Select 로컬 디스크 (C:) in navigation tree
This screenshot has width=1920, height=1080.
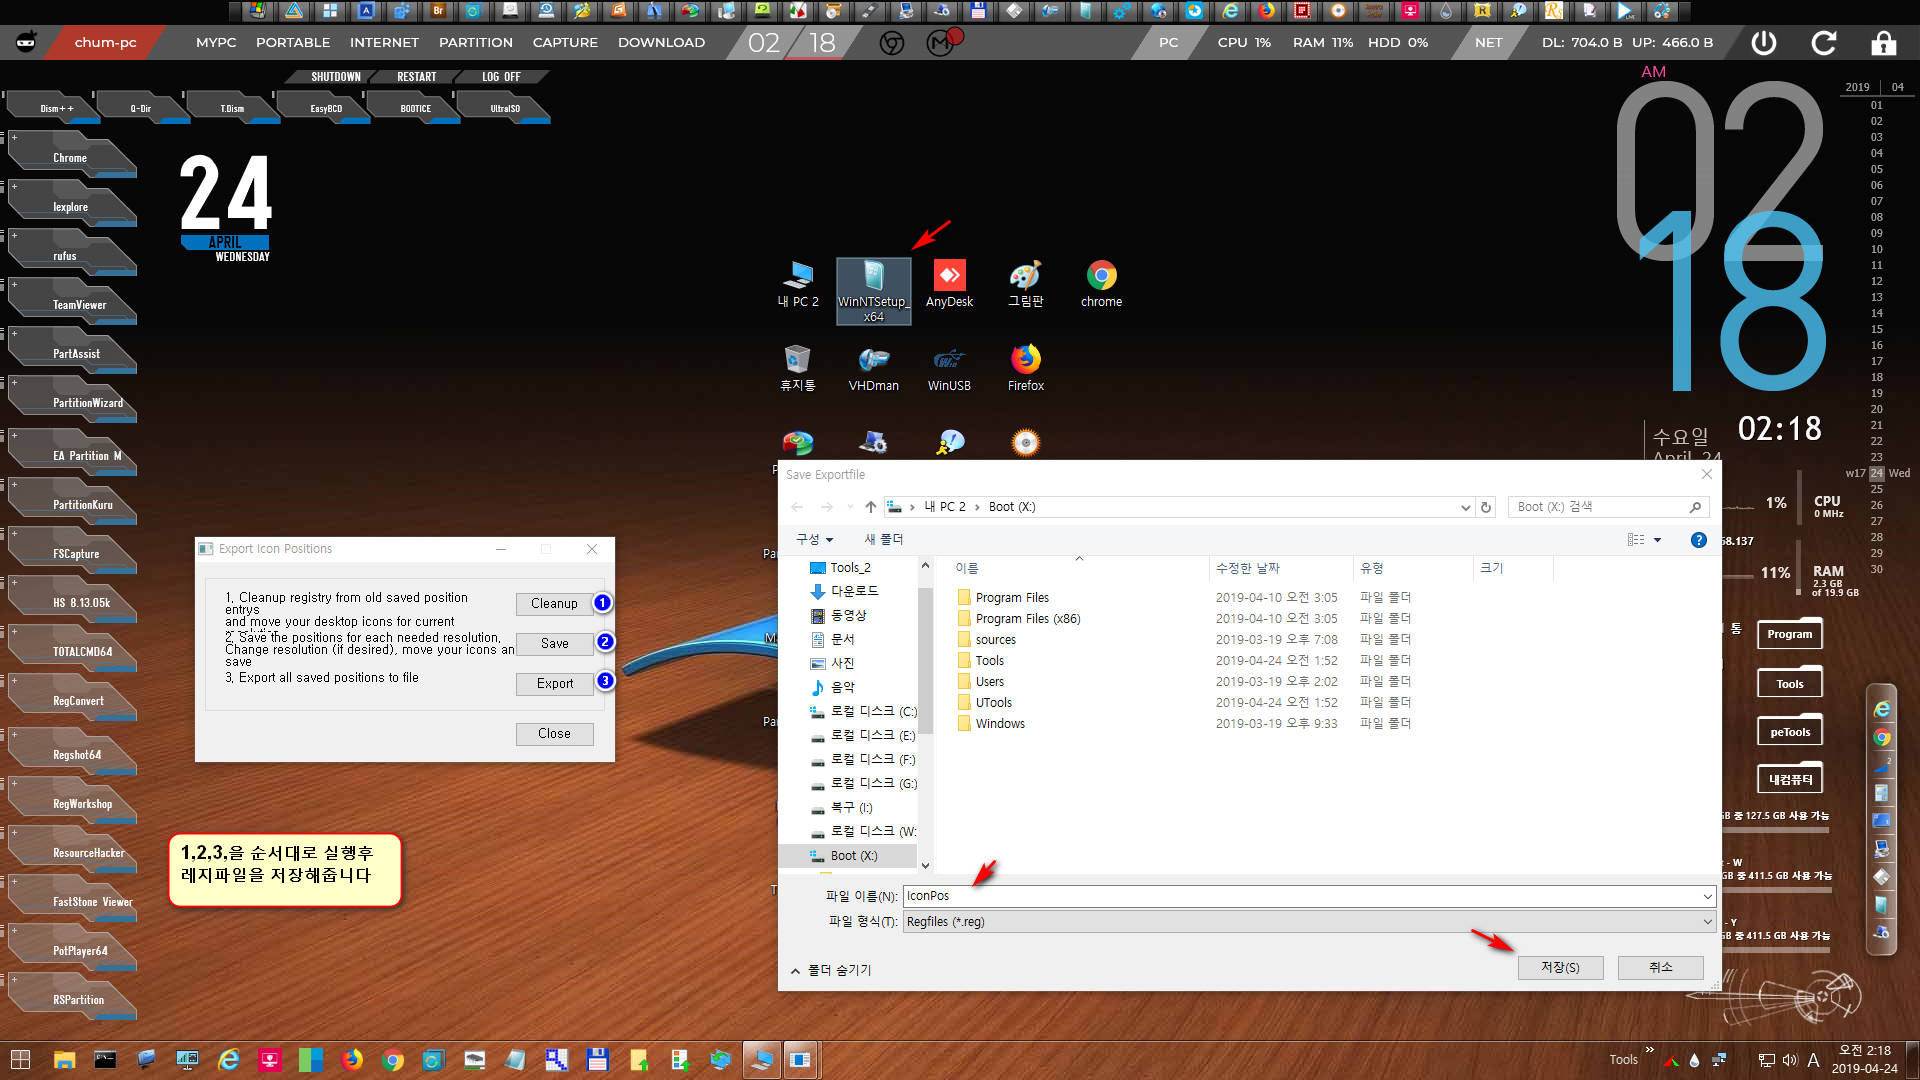tap(863, 712)
